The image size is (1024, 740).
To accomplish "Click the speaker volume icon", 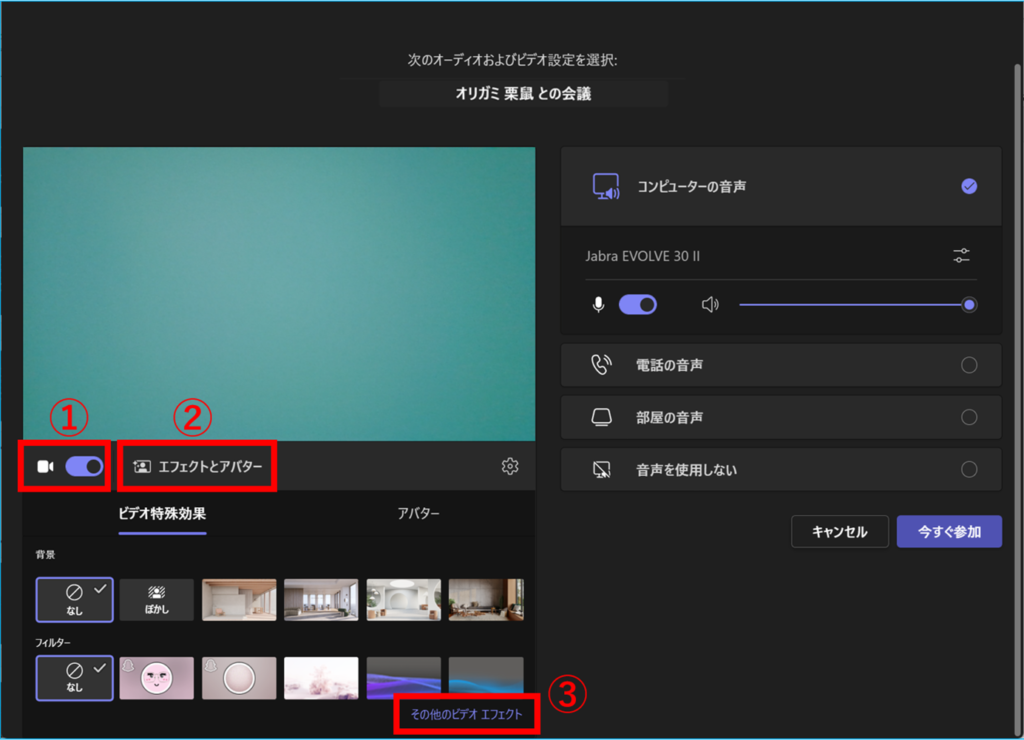I will pyautogui.click(x=710, y=305).
